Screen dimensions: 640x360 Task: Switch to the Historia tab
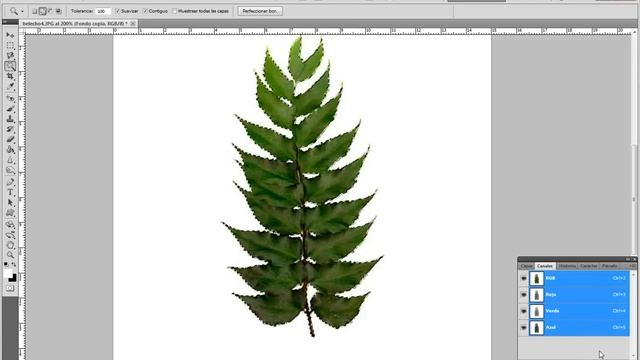coord(567,266)
